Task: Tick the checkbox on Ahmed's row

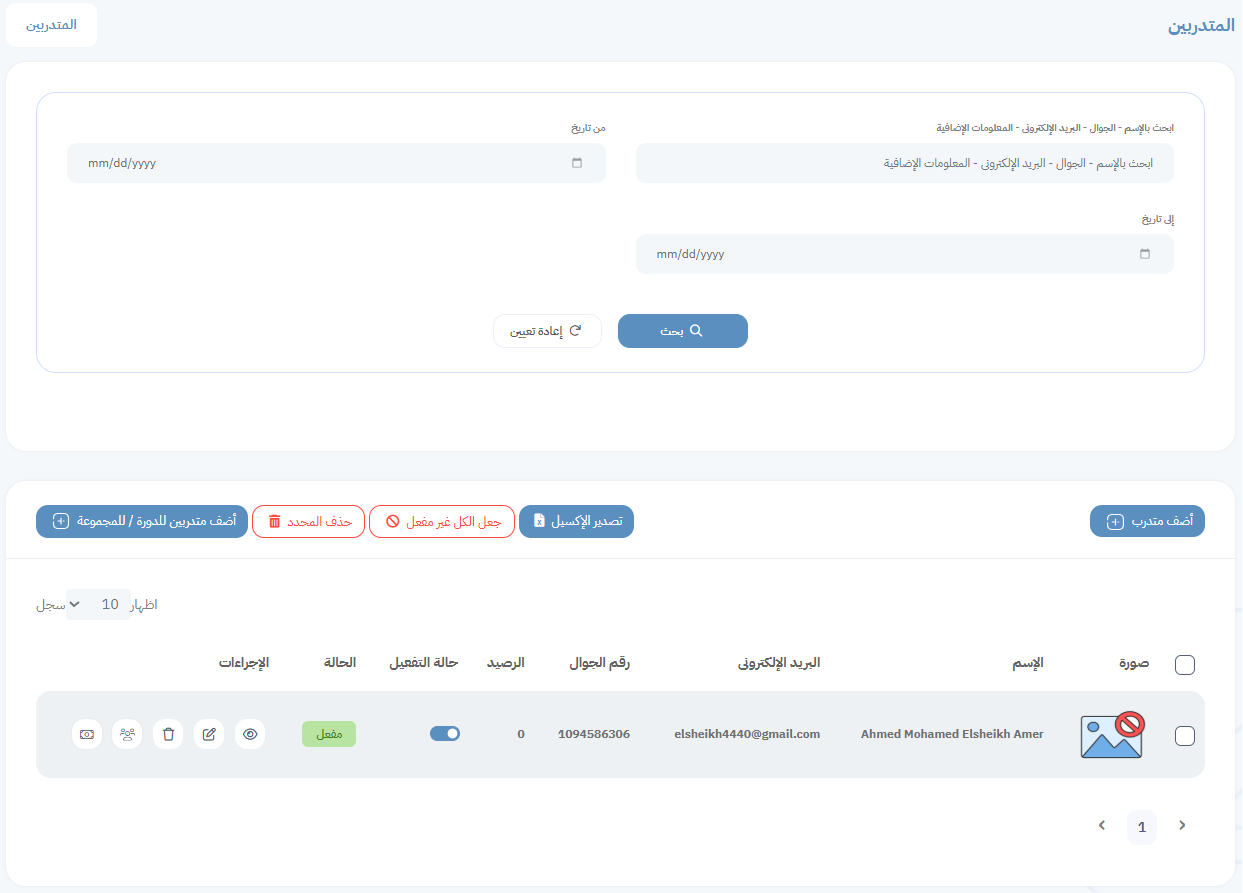Action: click(x=1185, y=735)
